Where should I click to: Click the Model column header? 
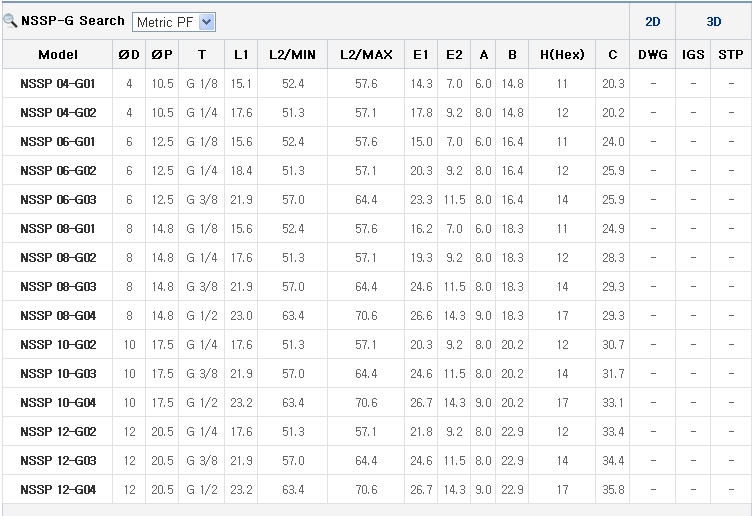point(58,55)
